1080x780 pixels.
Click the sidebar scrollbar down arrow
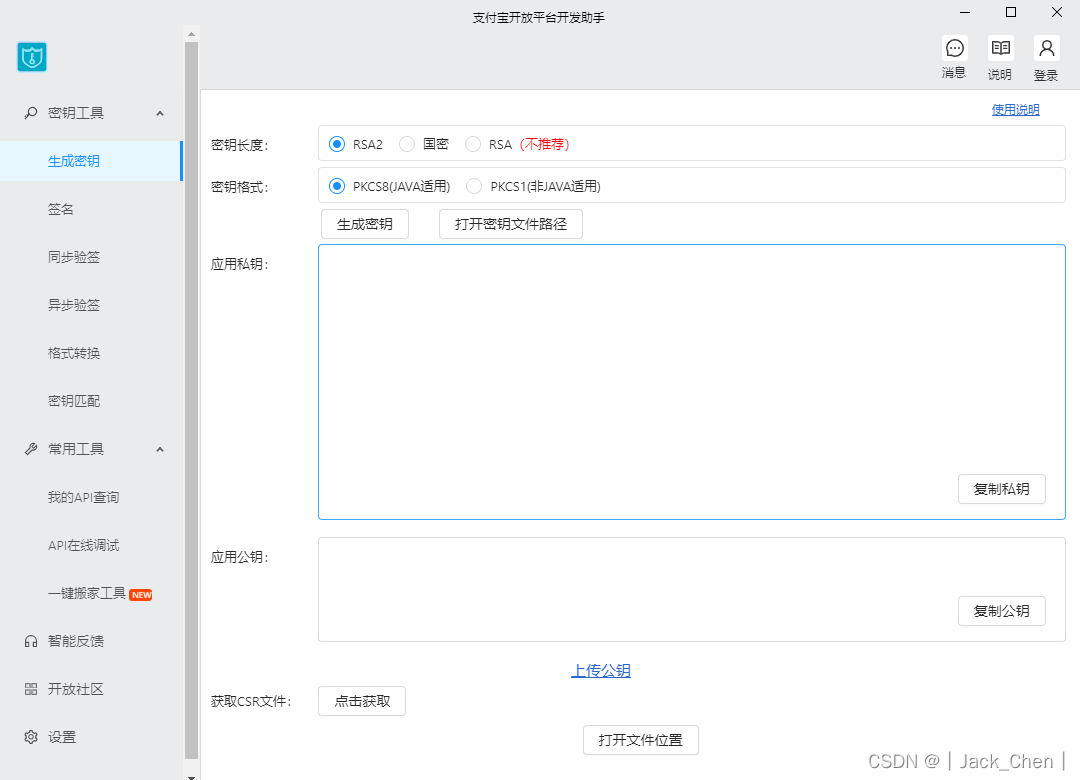tap(191, 777)
